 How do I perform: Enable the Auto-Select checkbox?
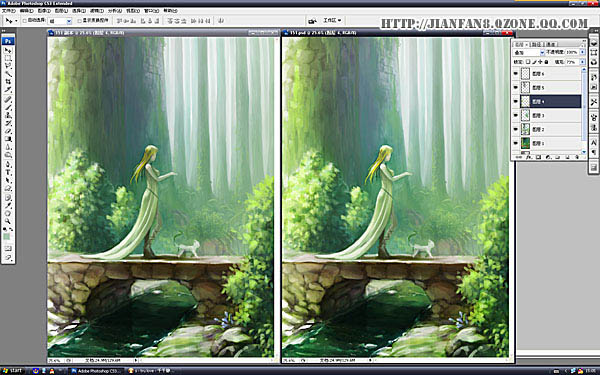click(x=24, y=20)
